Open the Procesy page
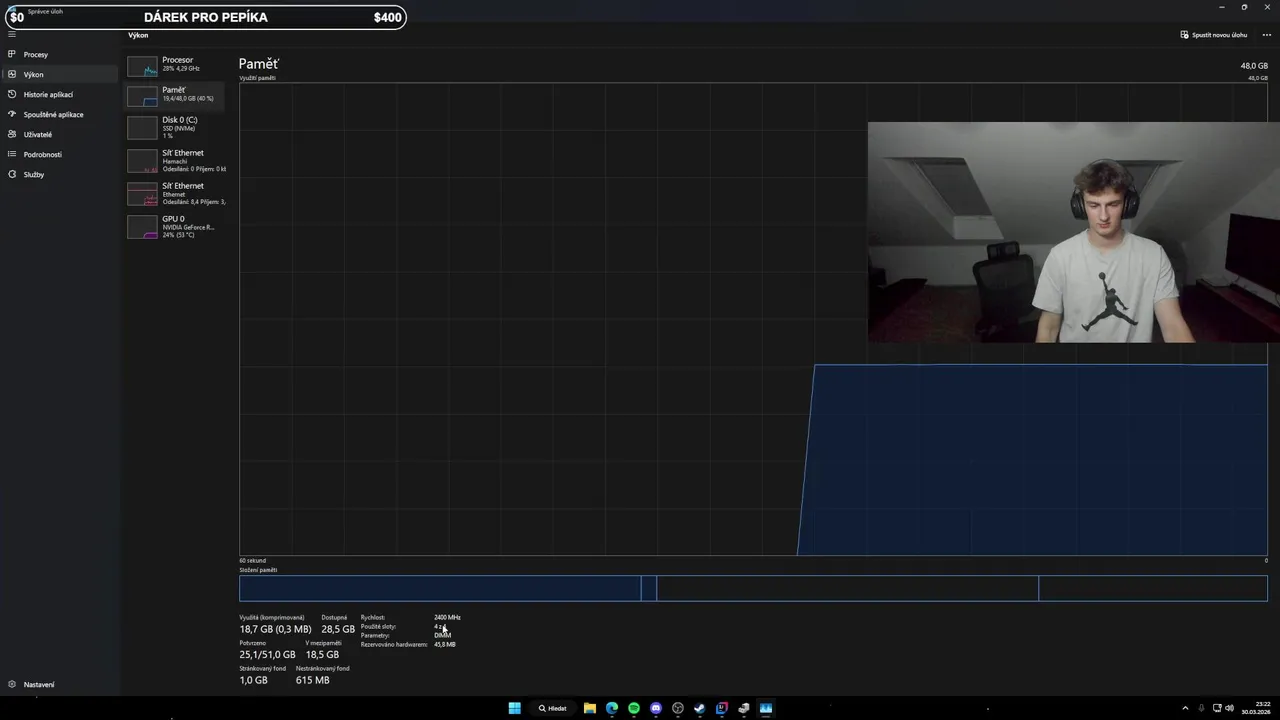 tap(58, 54)
